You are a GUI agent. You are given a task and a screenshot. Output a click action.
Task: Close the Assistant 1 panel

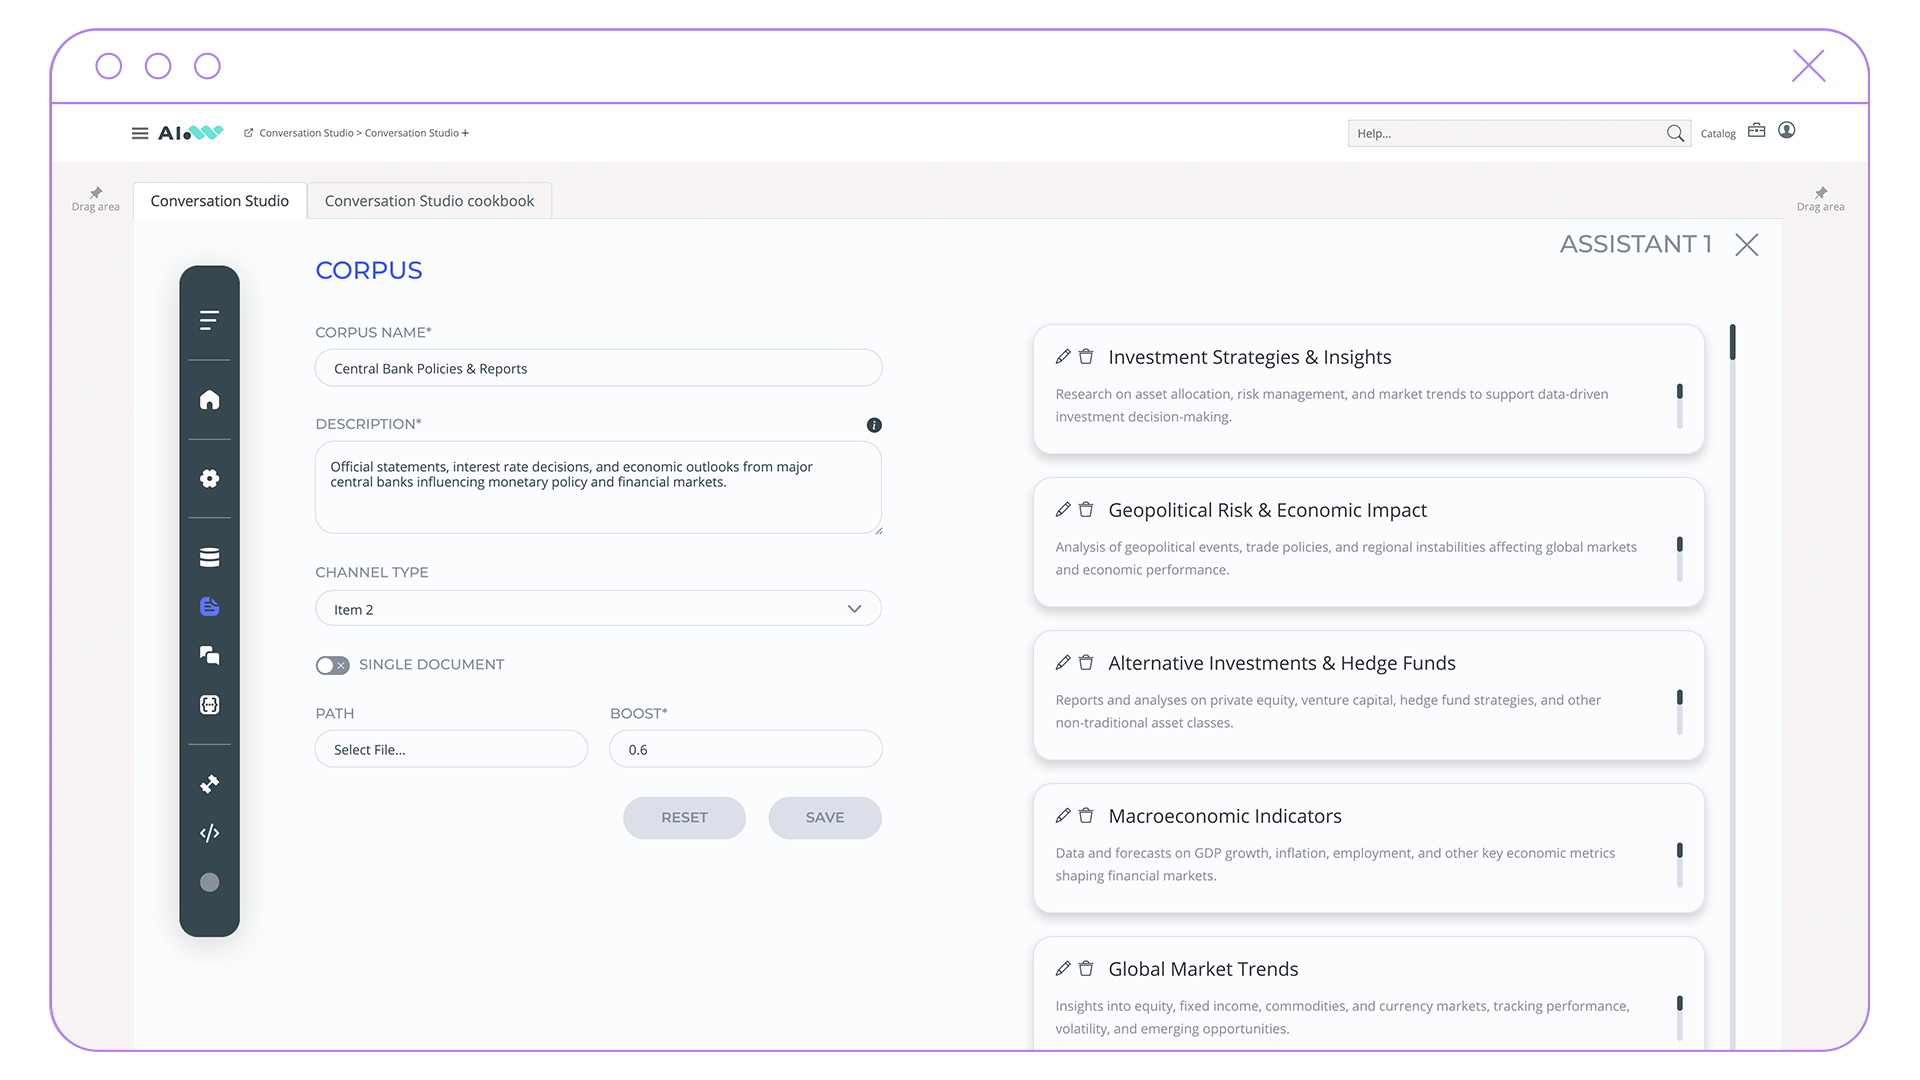(x=1746, y=245)
